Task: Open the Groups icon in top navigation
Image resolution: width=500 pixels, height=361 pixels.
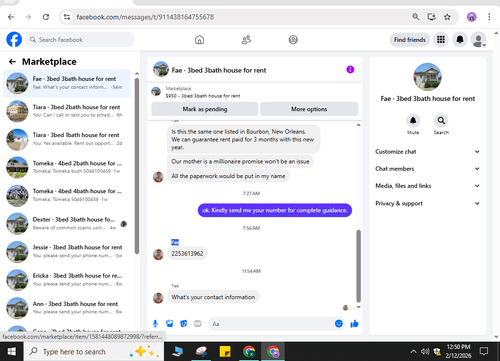Action: pos(293,40)
